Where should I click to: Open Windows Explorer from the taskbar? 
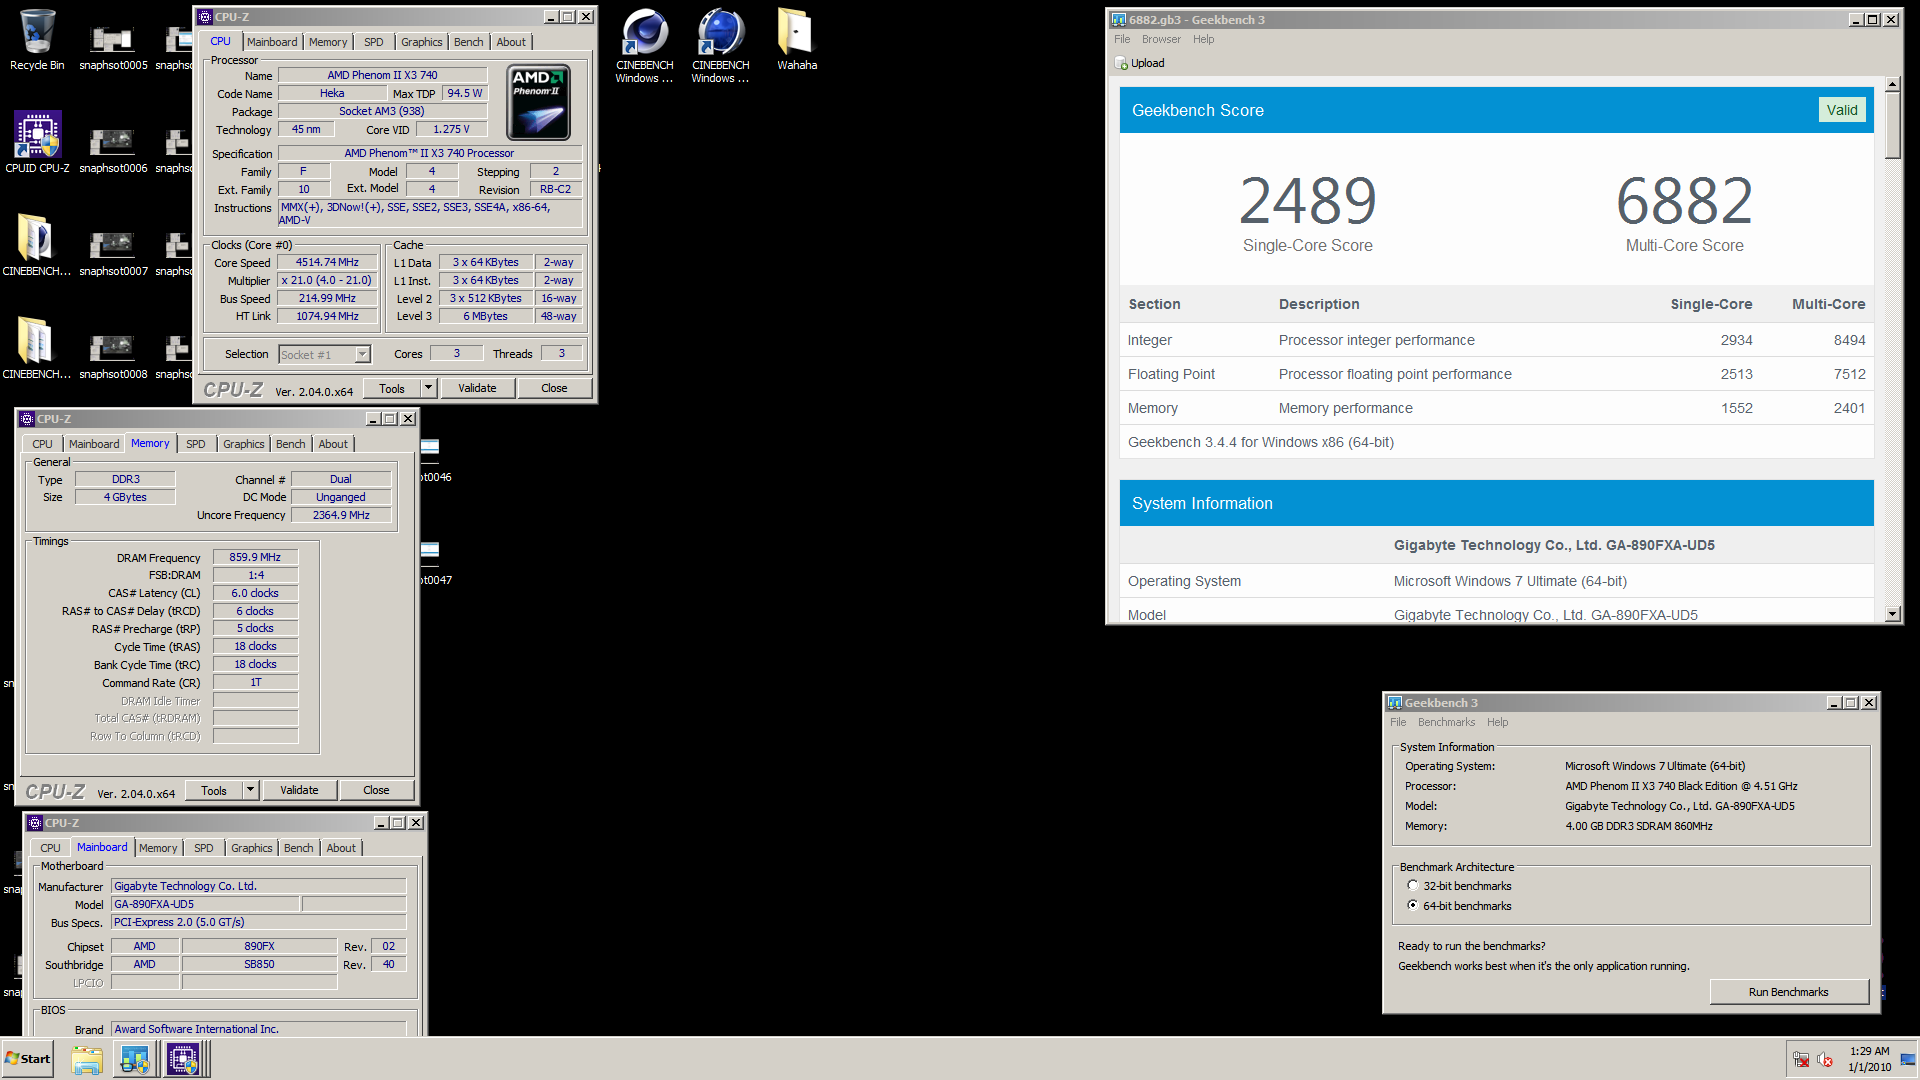coord(87,1059)
